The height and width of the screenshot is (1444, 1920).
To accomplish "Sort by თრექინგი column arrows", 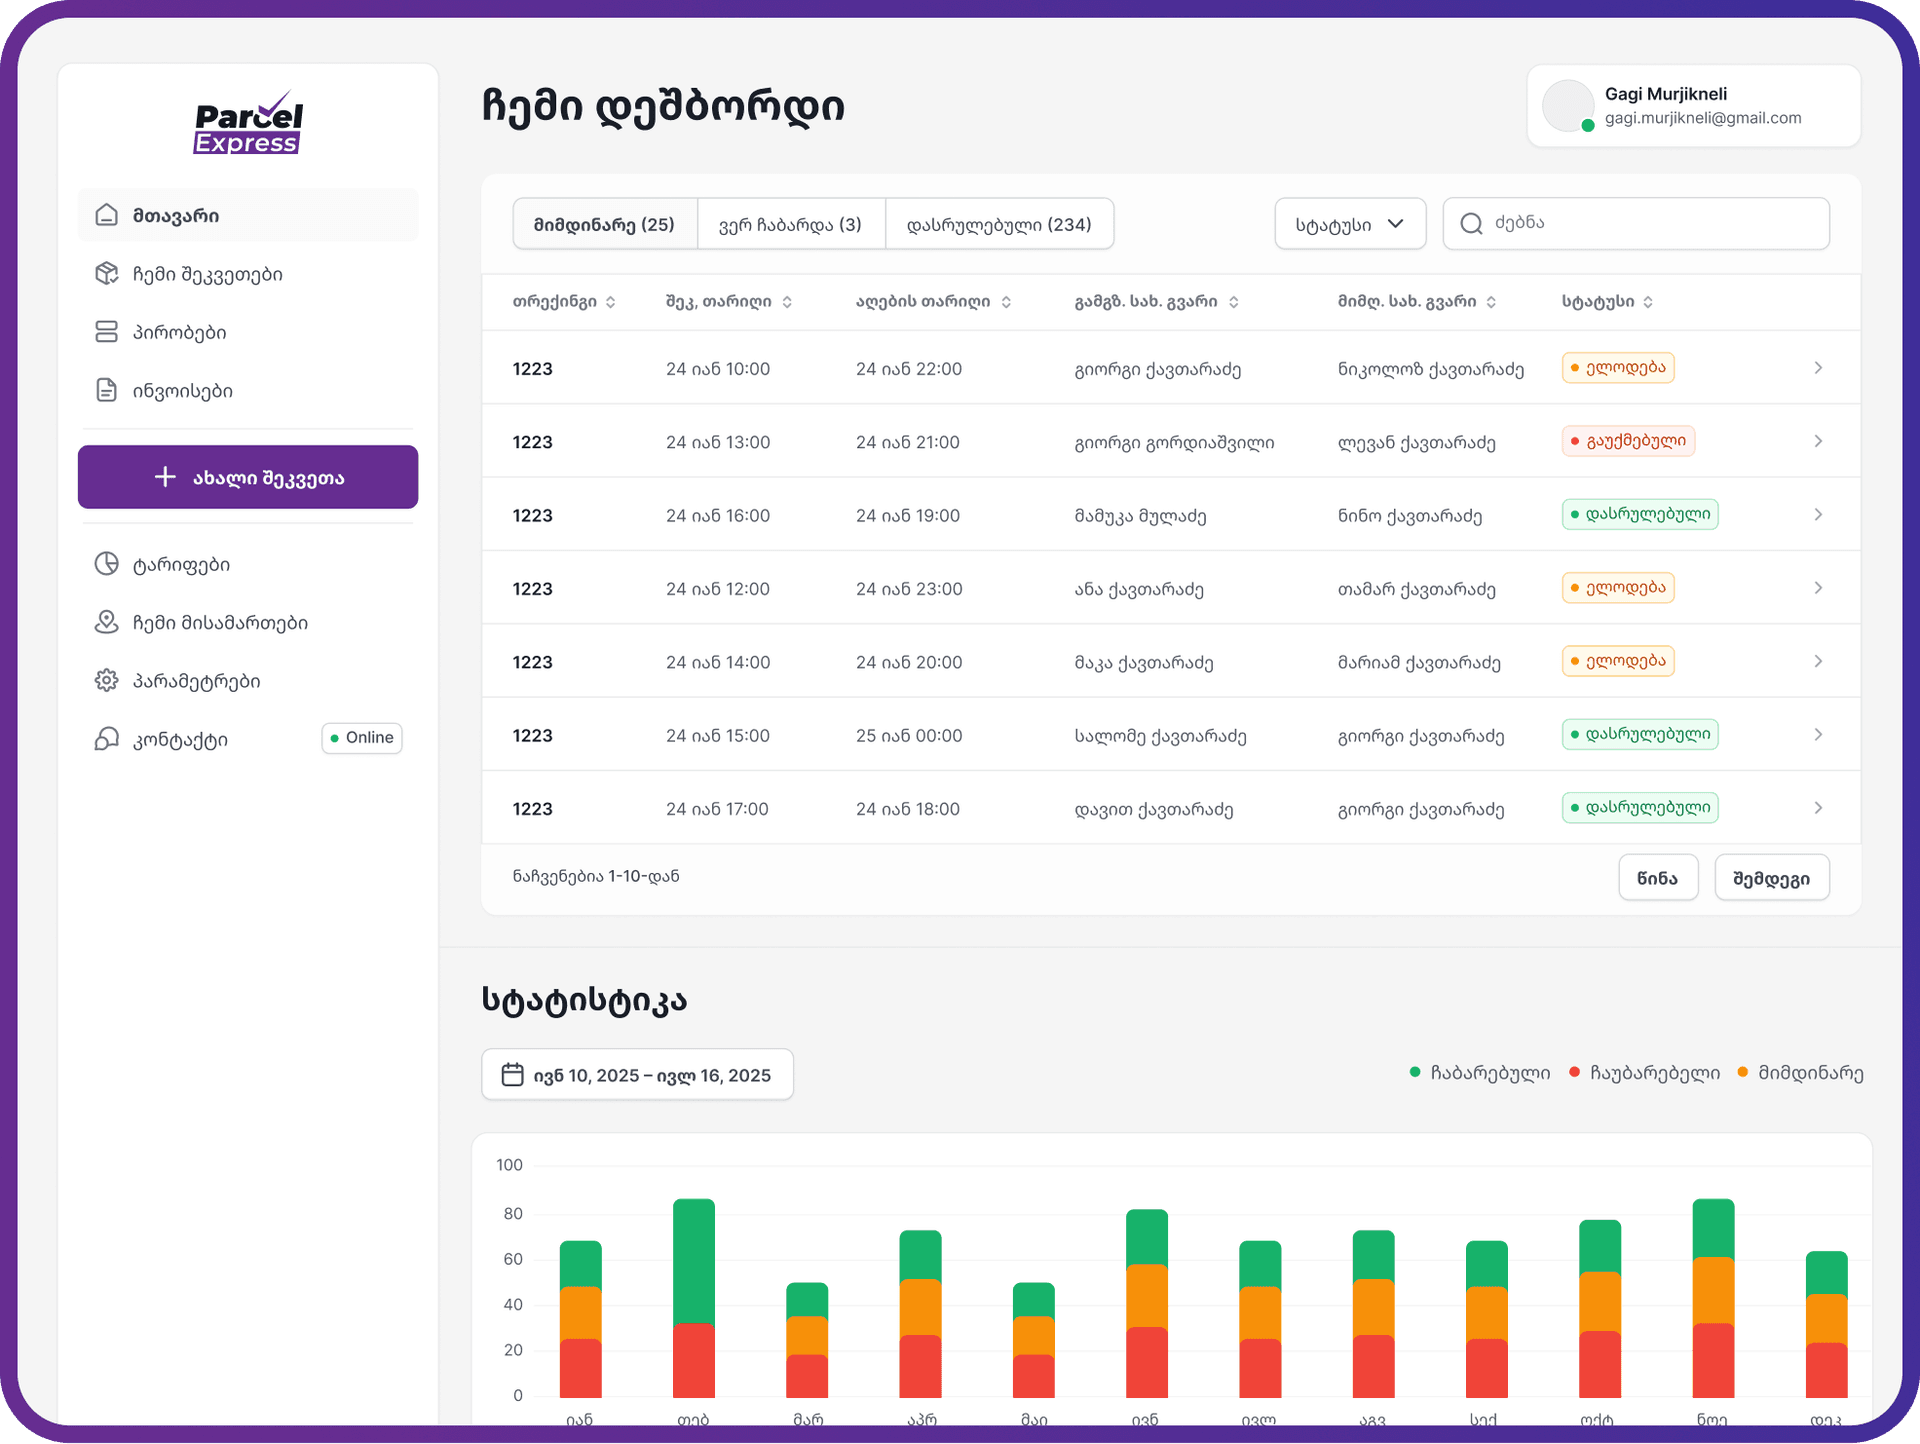I will (x=611, y=302).
